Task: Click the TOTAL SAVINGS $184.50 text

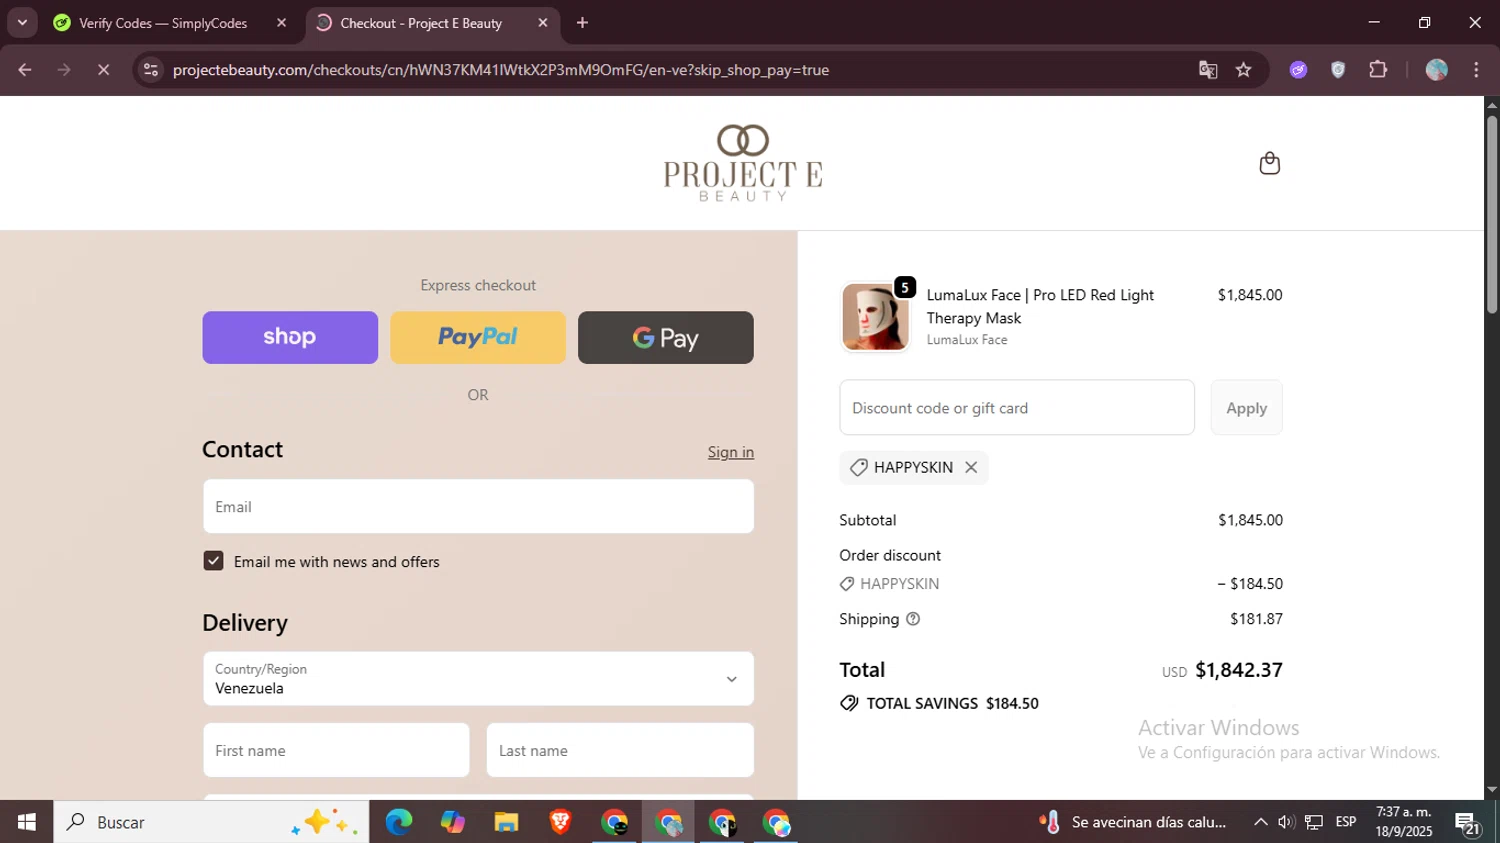Action: tap(952, 703)
